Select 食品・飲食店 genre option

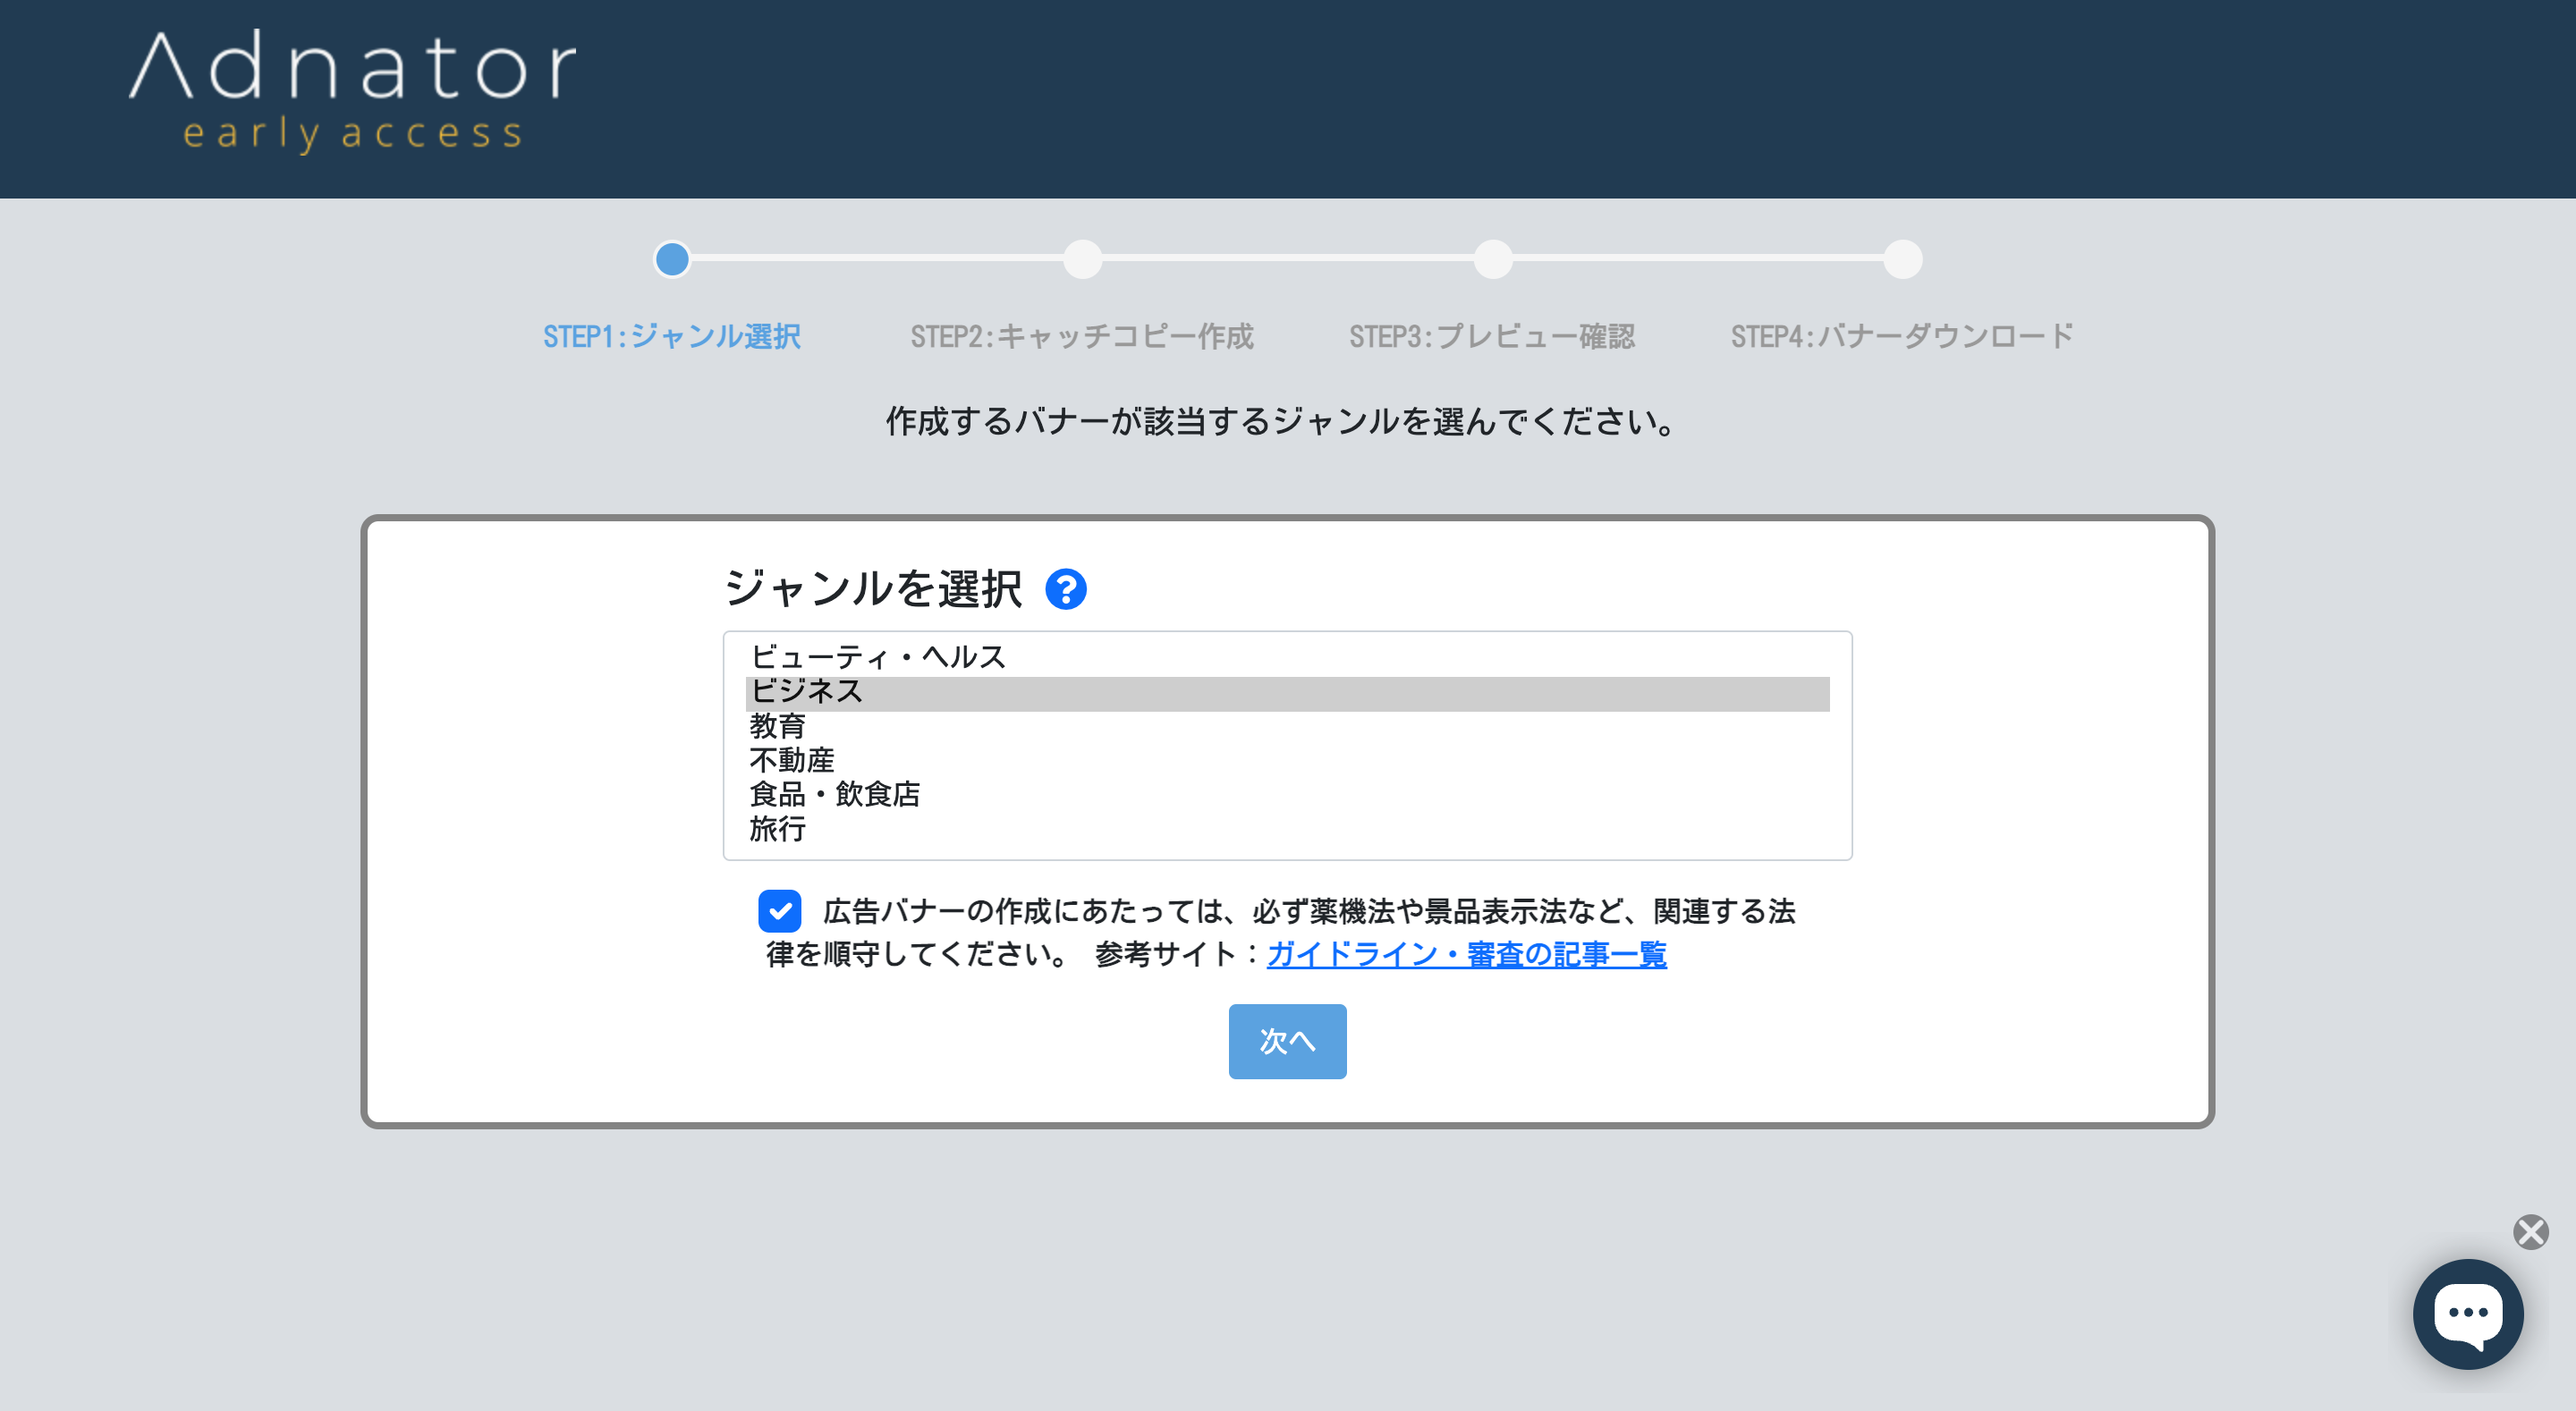pos(1287,795)
